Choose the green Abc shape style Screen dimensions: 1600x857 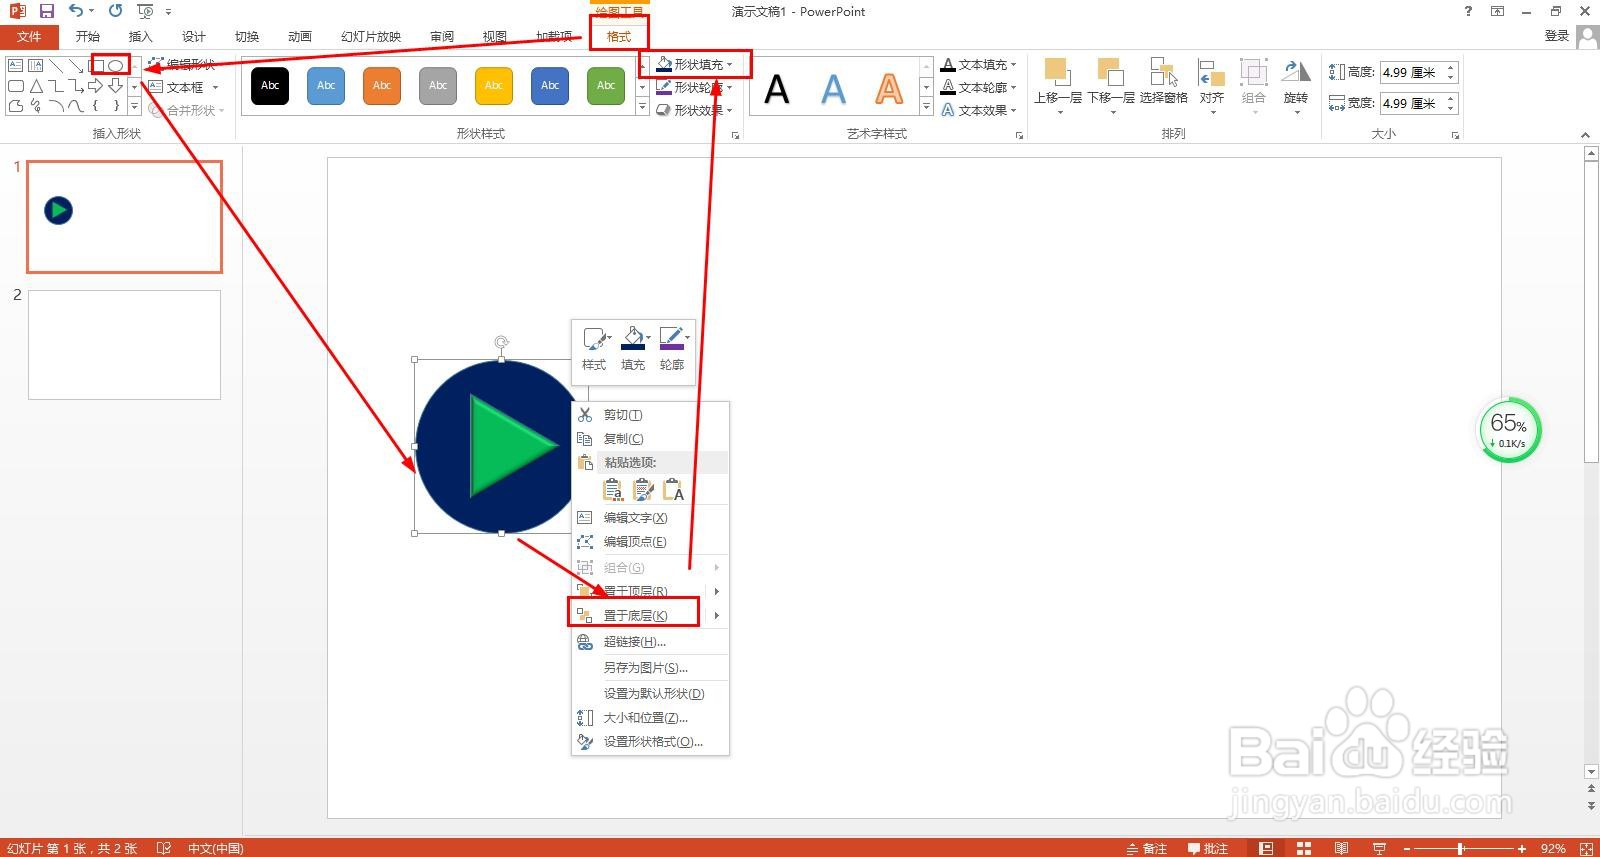point(606,86)
